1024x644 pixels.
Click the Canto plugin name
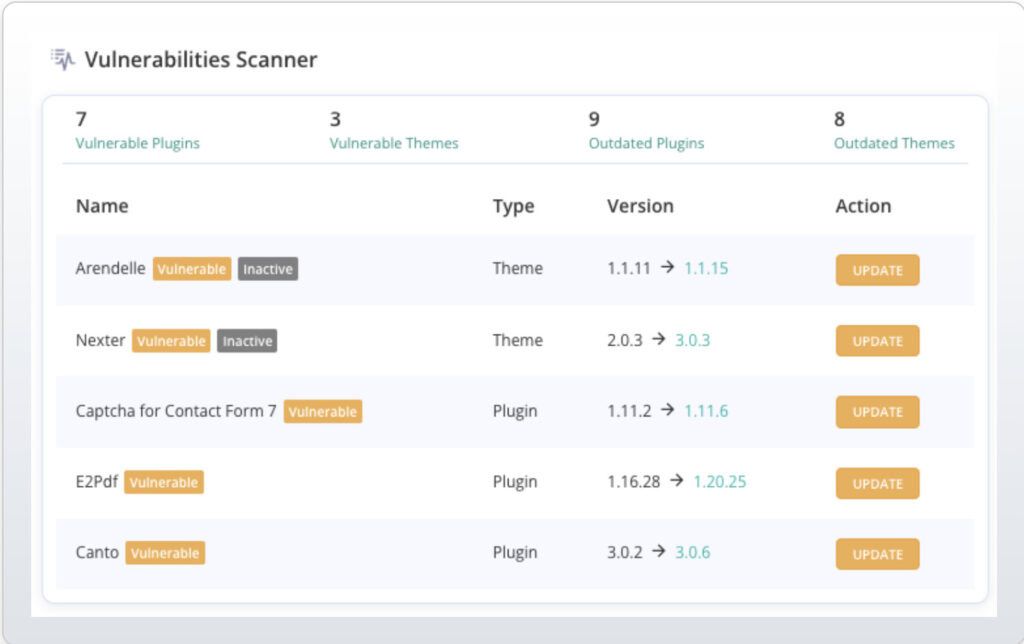tap(97, 552)
